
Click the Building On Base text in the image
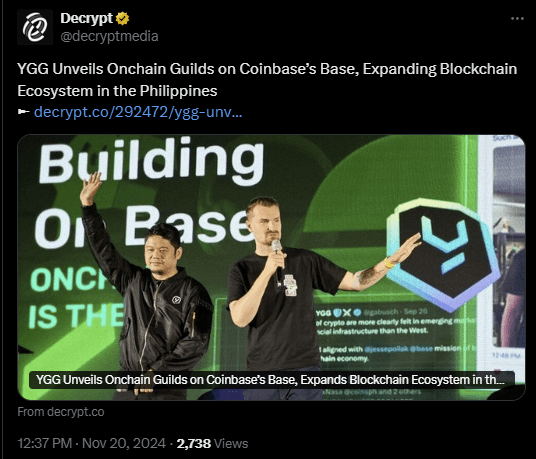coord(150,191)
